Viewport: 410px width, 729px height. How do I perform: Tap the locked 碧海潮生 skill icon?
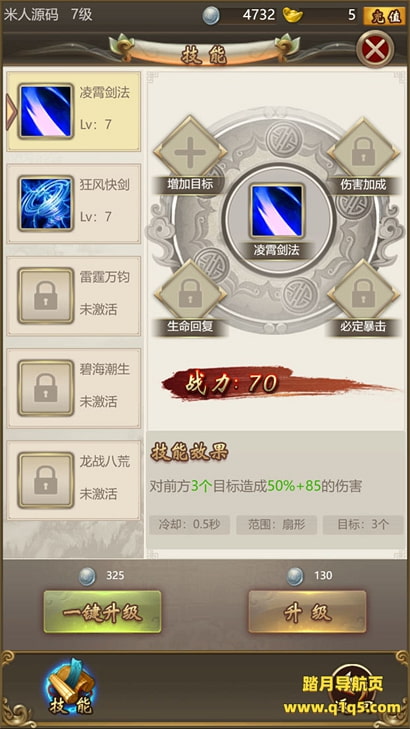pyautogui.click(x=46, y=388)
